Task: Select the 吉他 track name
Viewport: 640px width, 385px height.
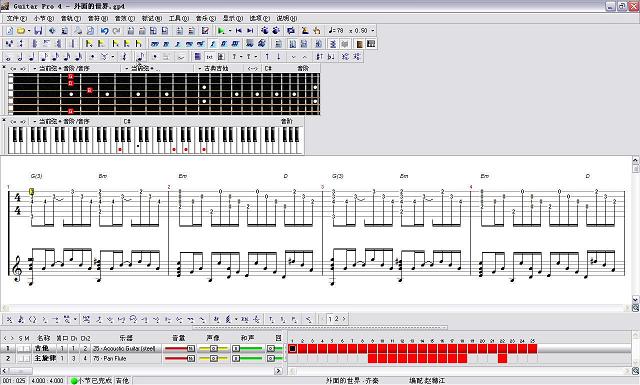Action: click(x=42, y=348)
